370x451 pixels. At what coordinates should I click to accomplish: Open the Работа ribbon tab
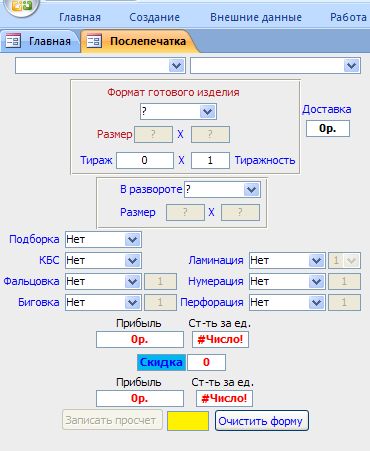pos(349,17)
